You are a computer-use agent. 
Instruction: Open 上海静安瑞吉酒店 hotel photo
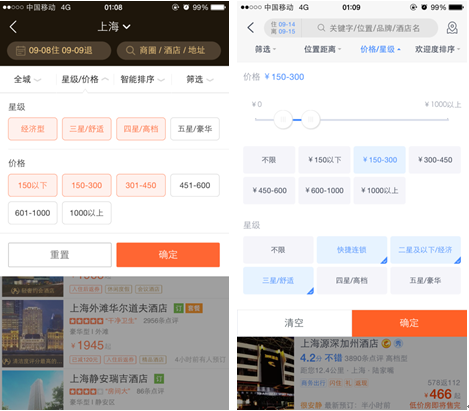coord(33,390)
